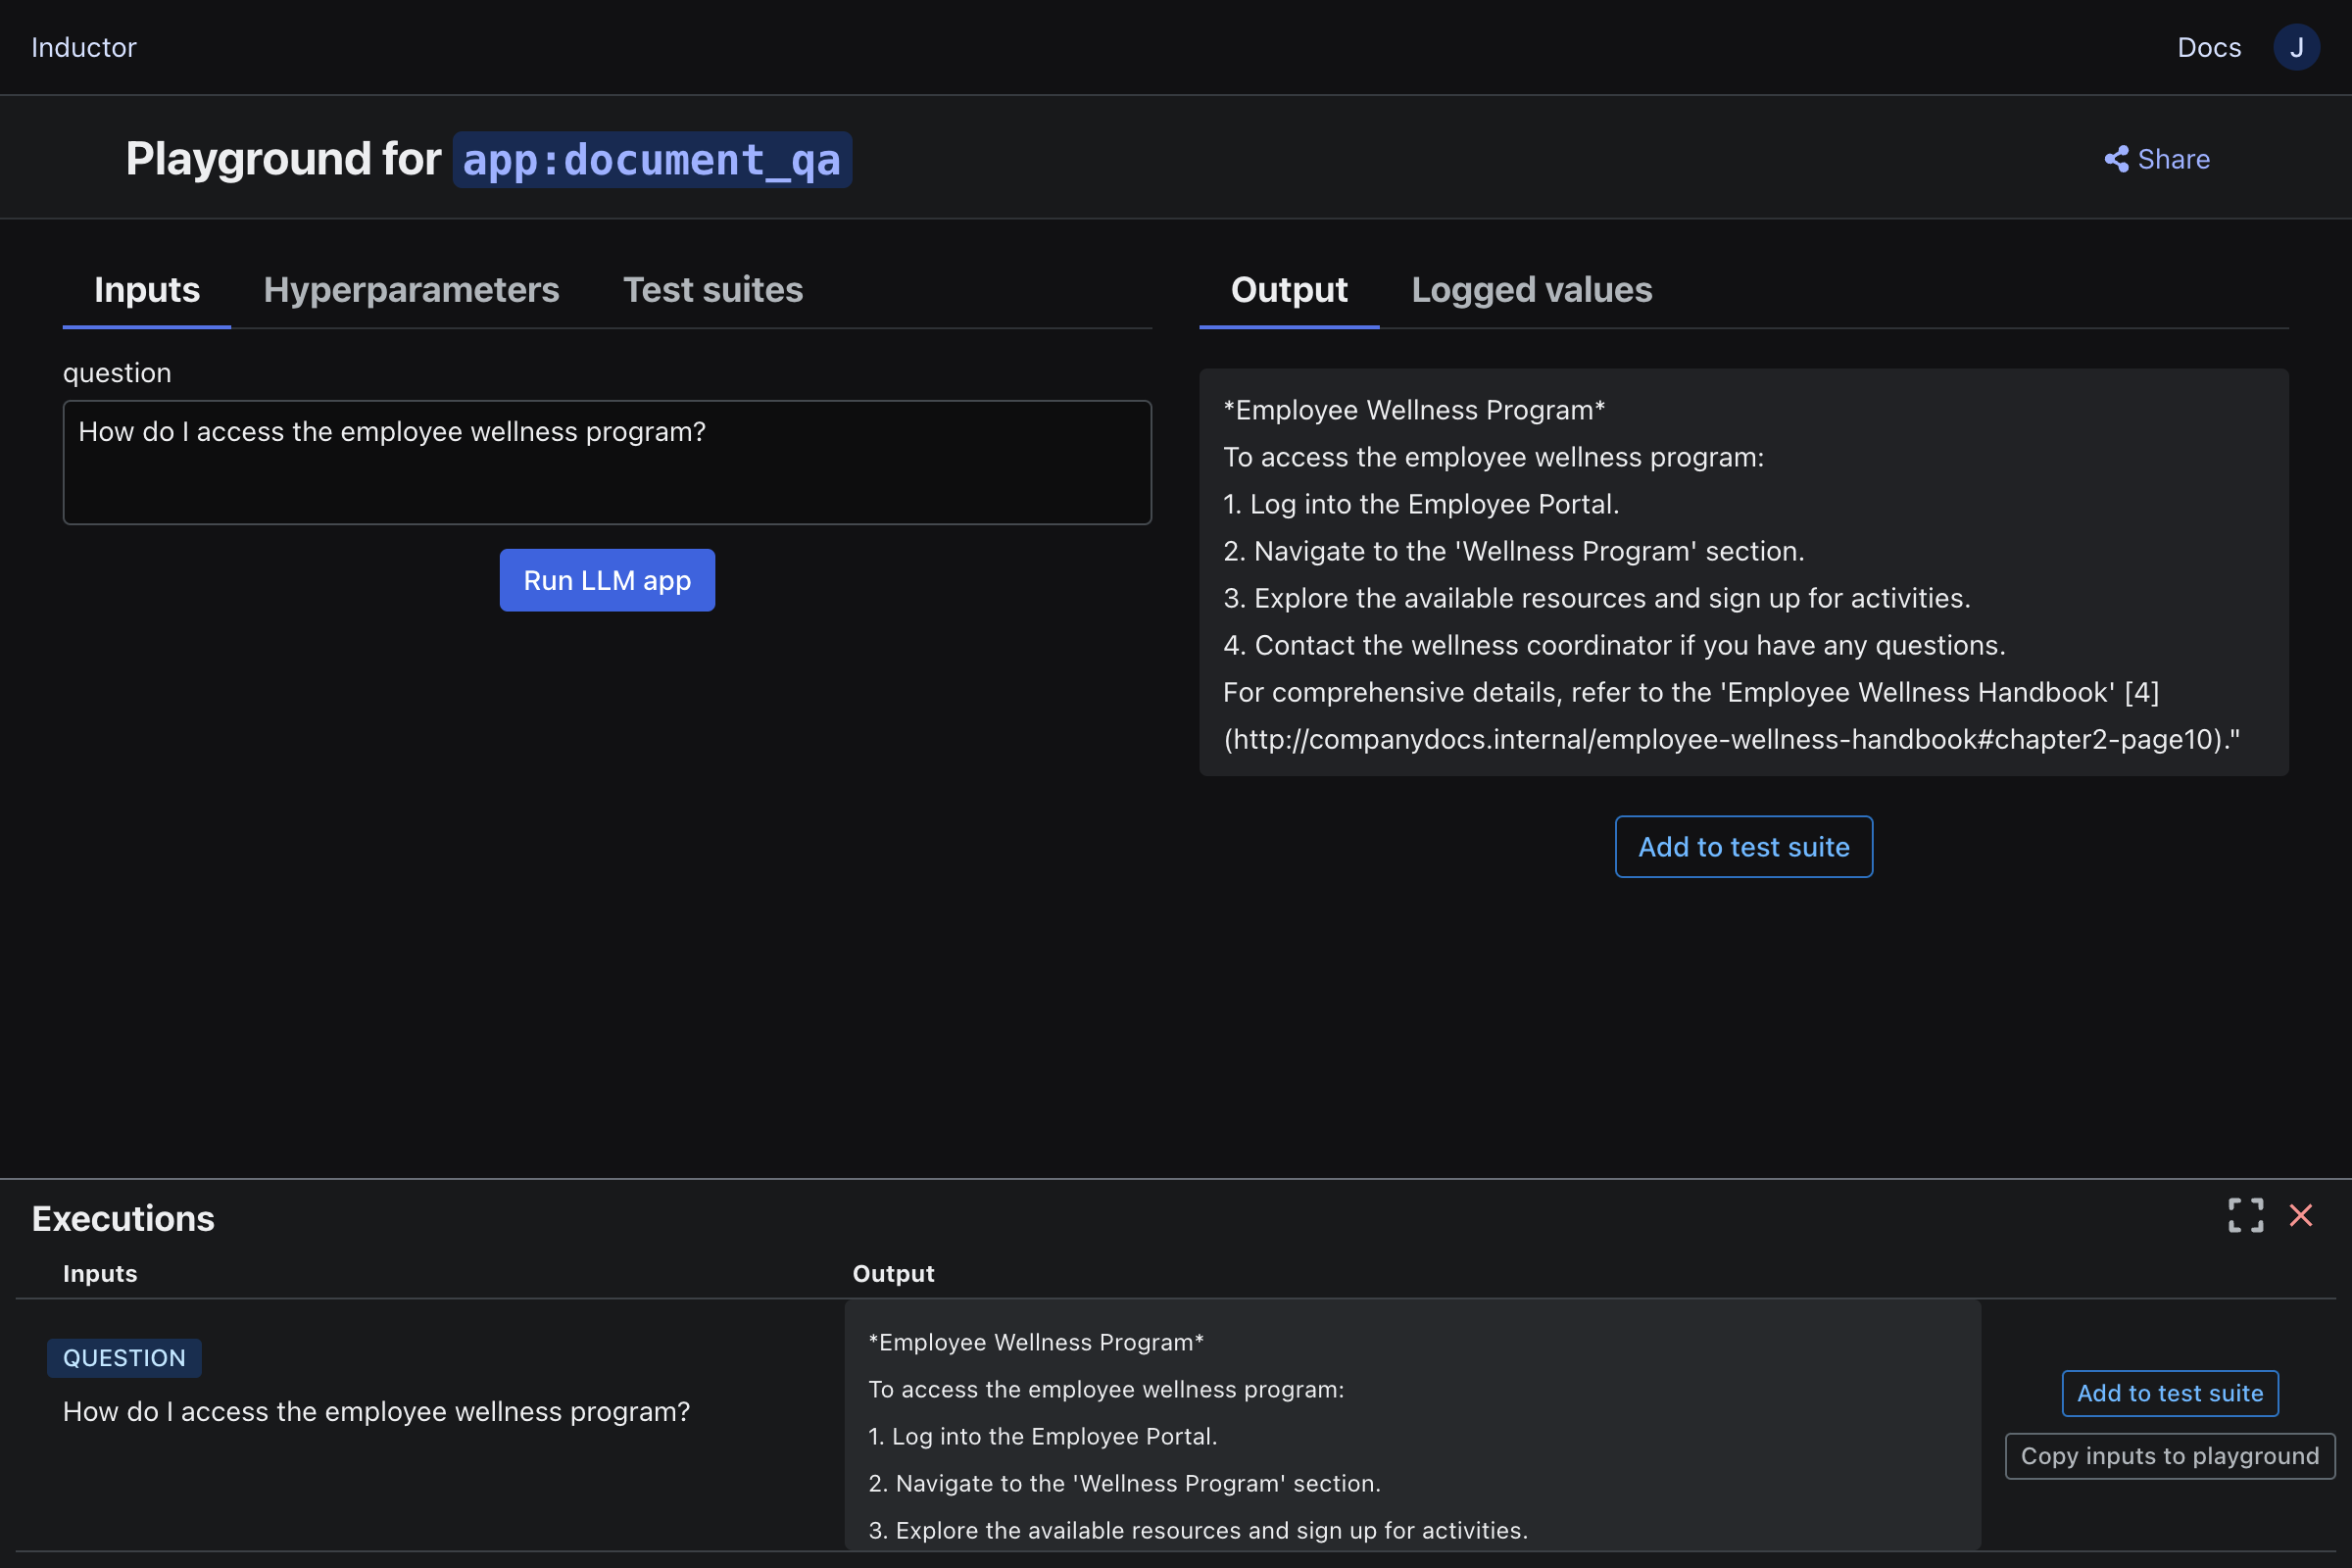
Task: Click the close icon in Executions panel
Action: coord(2301,1214)
